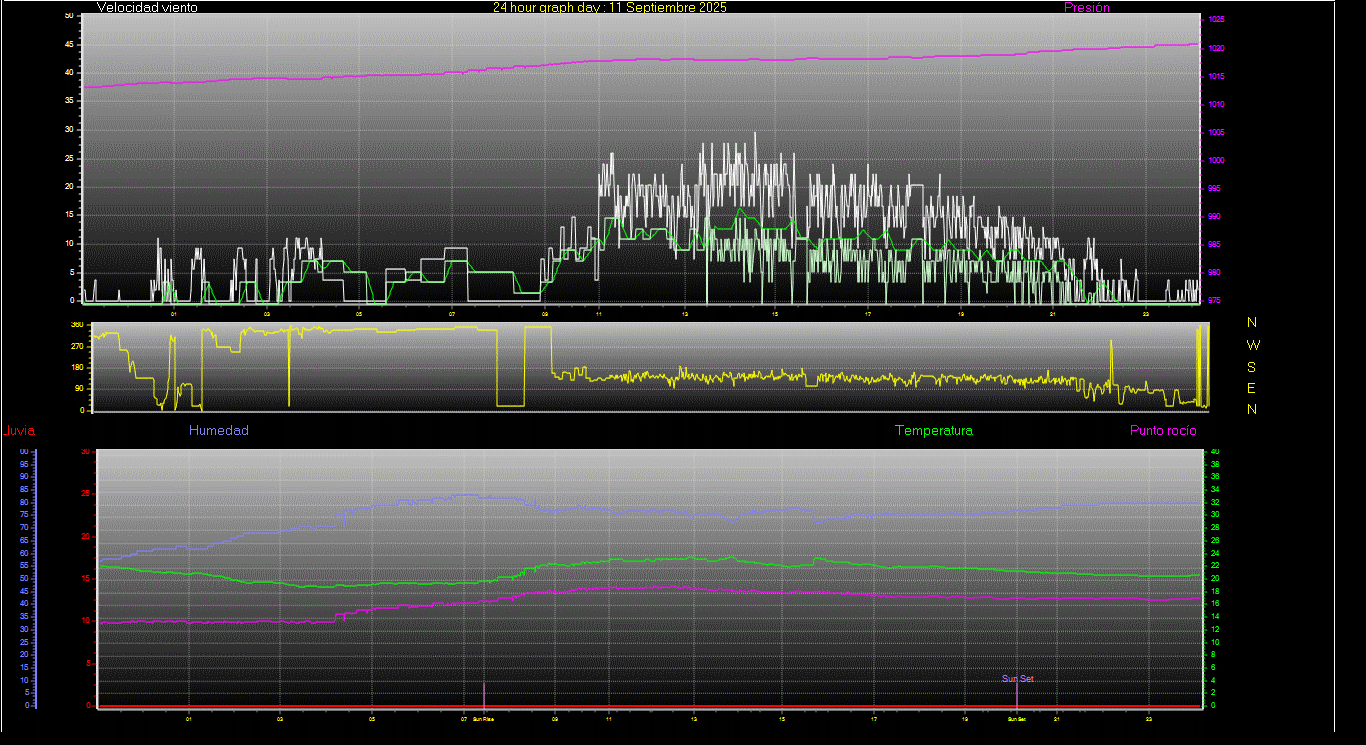
Task: Click the topmost 'N' wind direction letter
Action: 1253,323
